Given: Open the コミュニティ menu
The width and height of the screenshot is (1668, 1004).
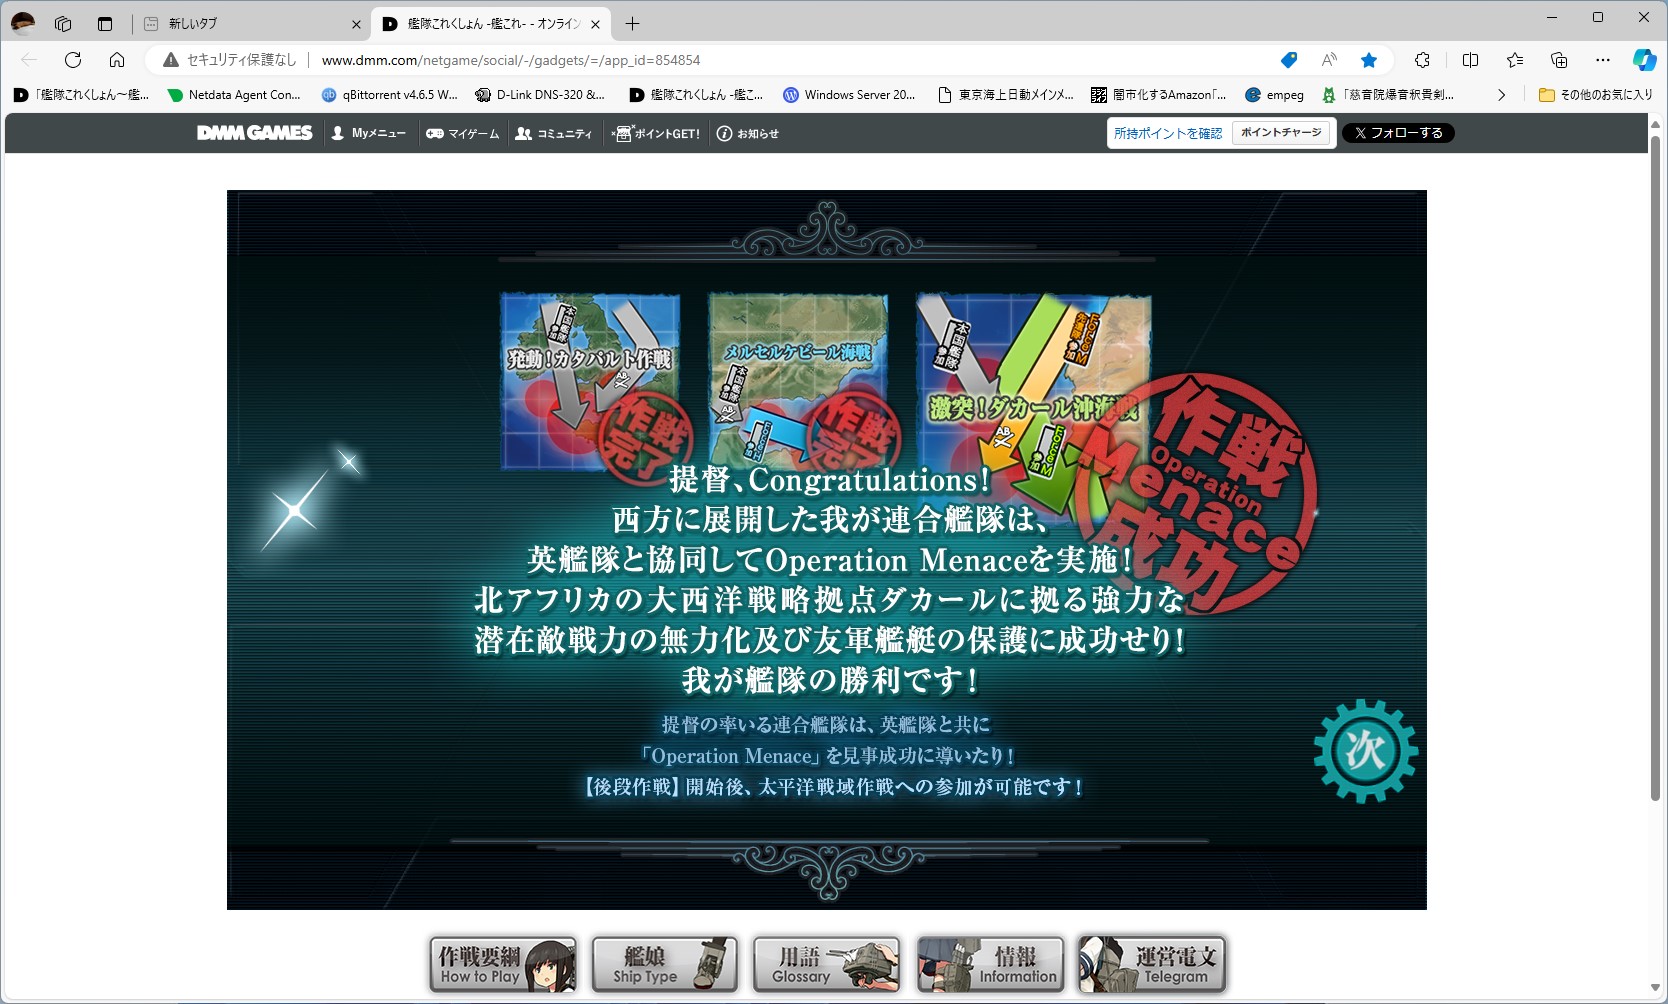Looking at the screenshot, I should [553, 133].
